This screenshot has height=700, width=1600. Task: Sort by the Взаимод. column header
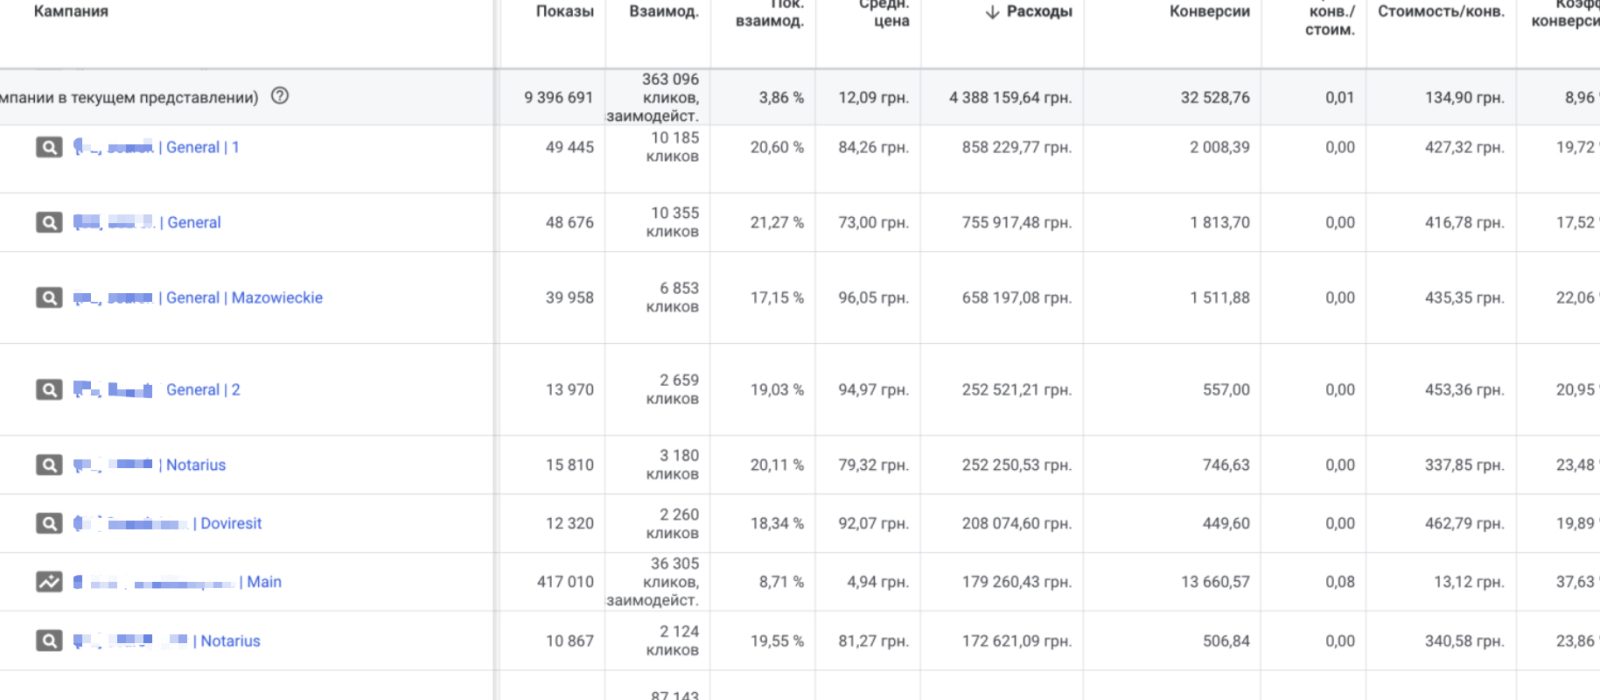coord(663,12)
